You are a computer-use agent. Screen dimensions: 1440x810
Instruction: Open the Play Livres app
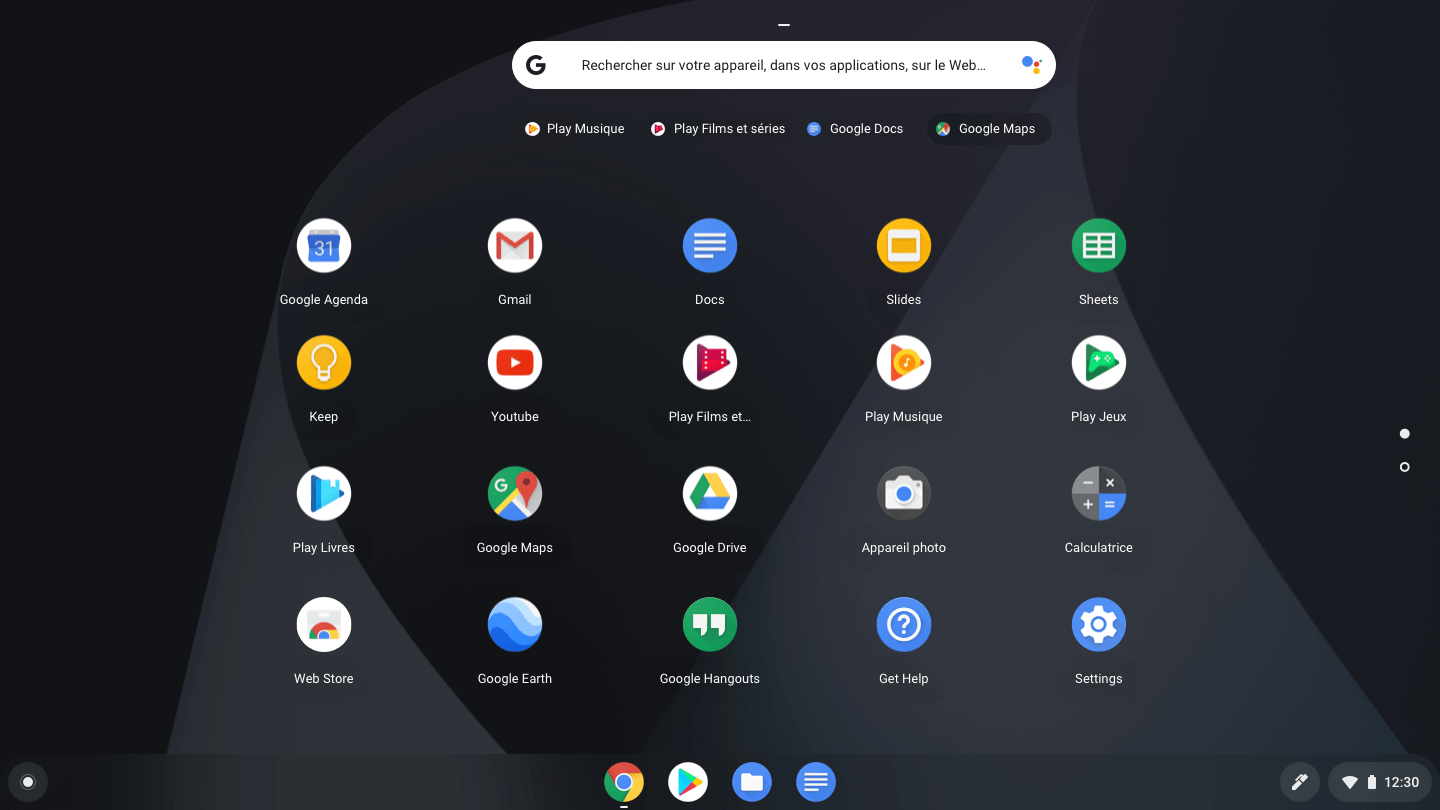coord(324,494)
